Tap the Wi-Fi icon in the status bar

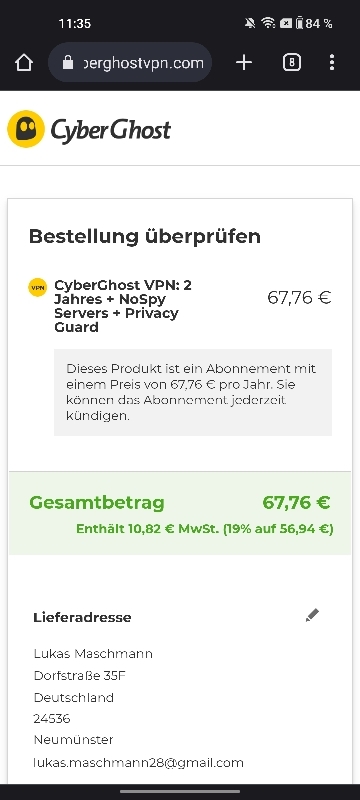pos(268,23)
